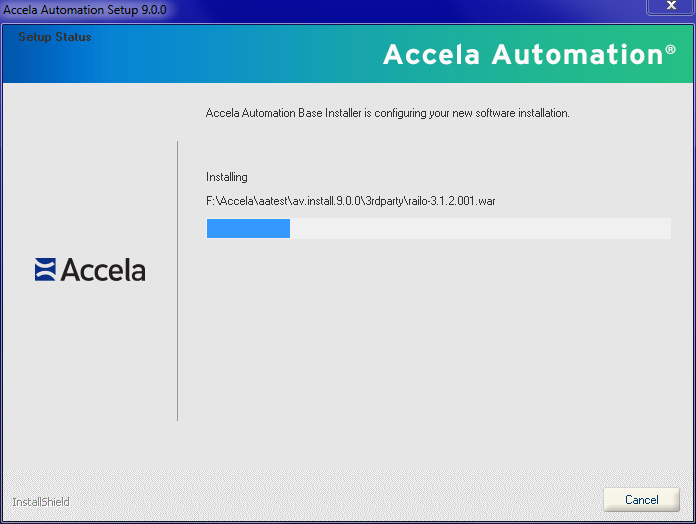This screenshot has width=696, height=524.
Task: Click the empty portion of the progress bar
Action: [x=480, y=229]
